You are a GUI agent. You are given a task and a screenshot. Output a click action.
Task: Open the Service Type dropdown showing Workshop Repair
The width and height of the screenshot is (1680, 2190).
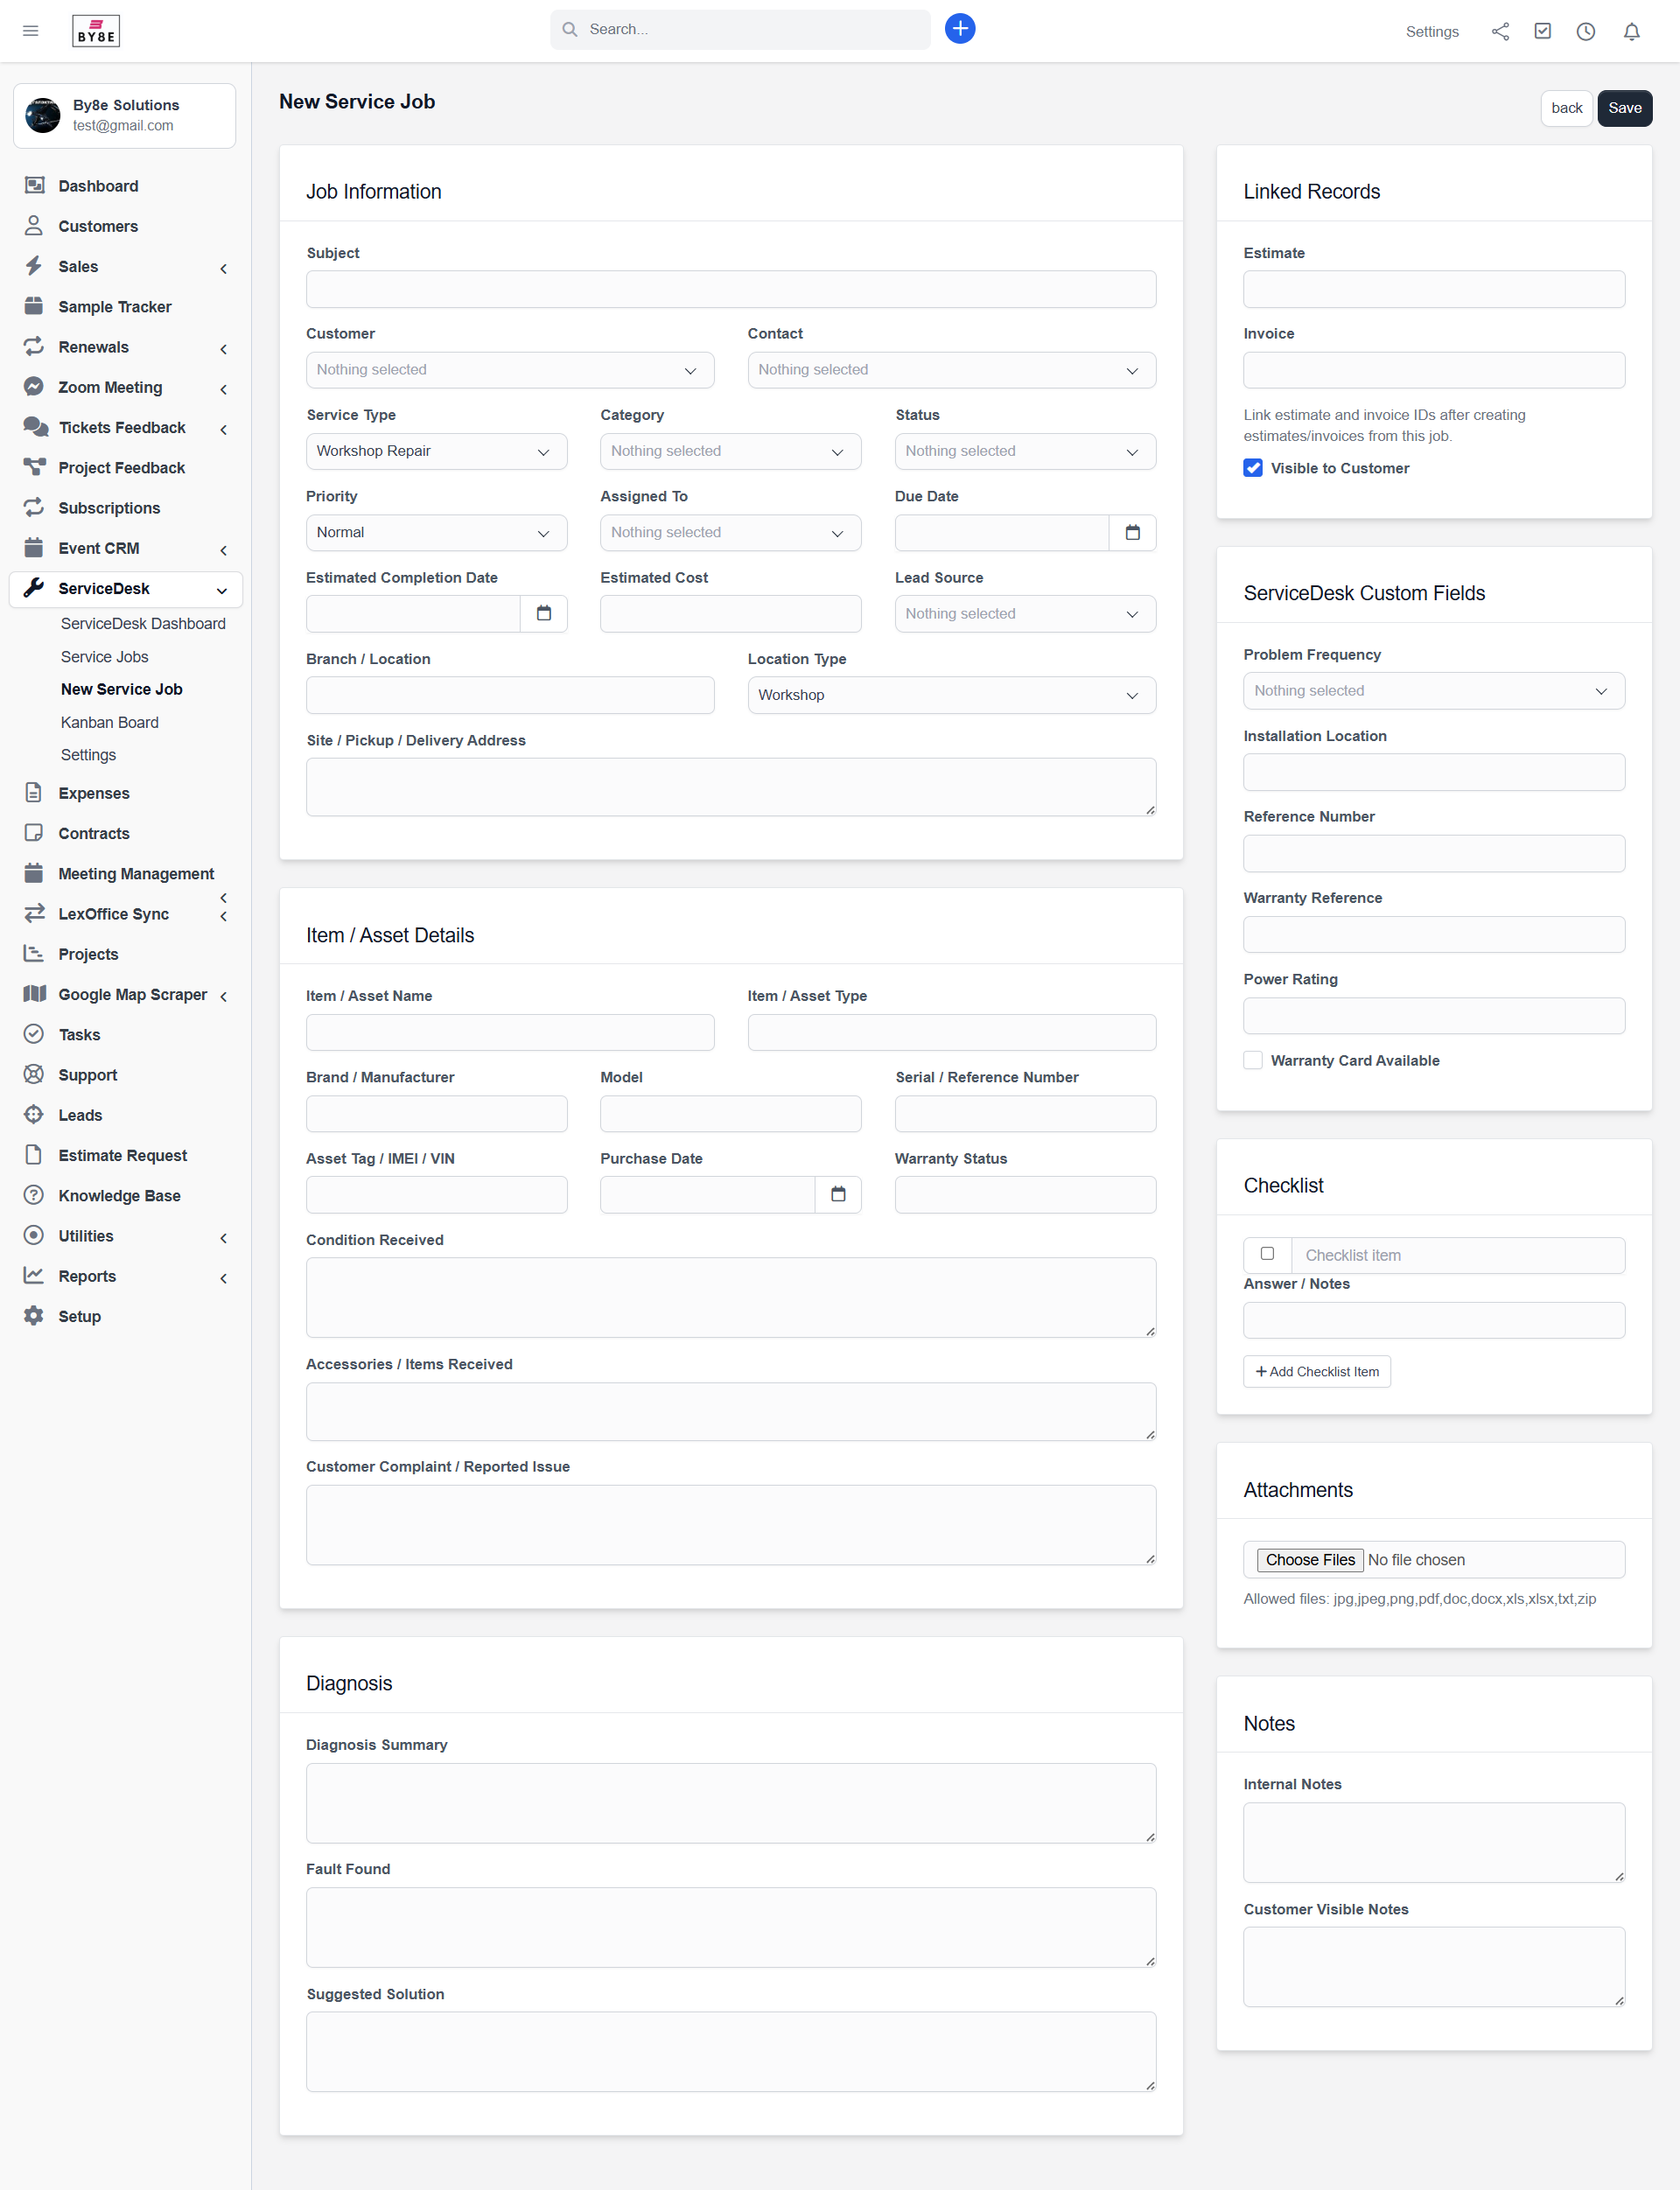point(436,451)
